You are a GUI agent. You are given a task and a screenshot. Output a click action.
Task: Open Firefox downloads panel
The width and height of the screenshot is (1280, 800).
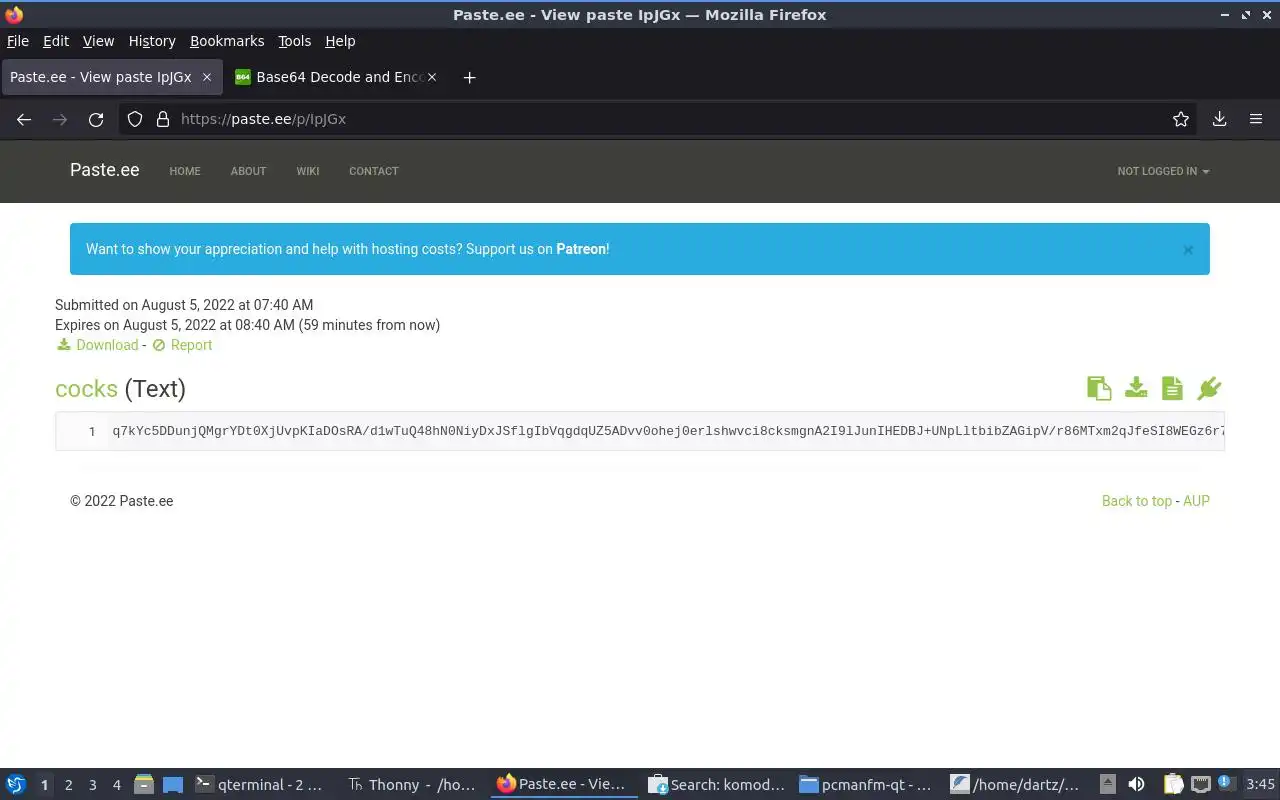(1220, 119)
